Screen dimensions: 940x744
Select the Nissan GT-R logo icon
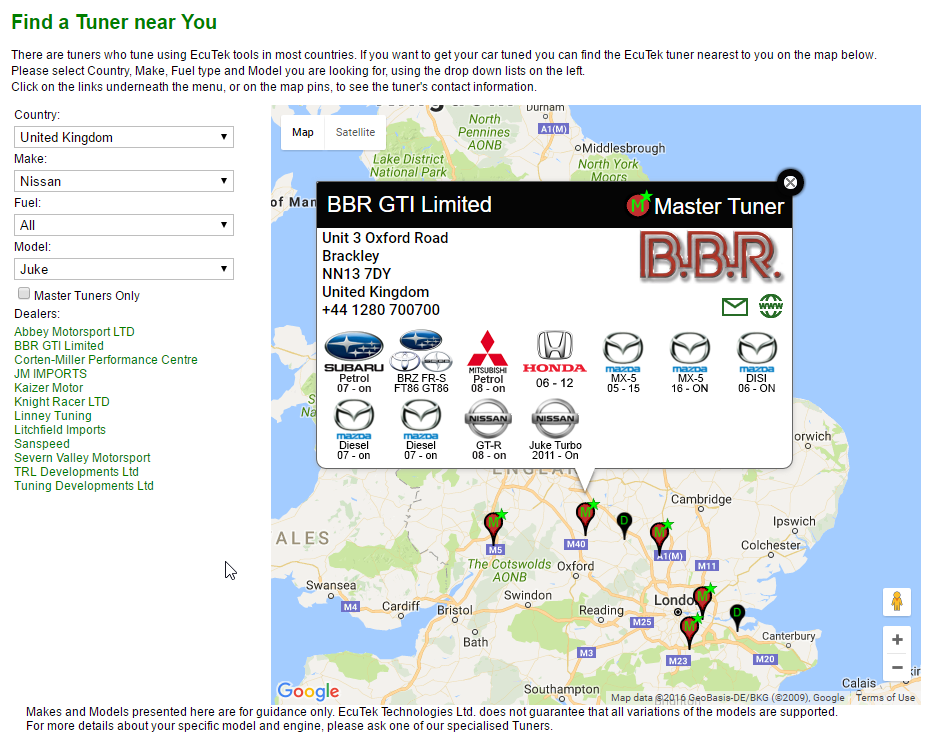pyautogui.click(x=488, y=419)
